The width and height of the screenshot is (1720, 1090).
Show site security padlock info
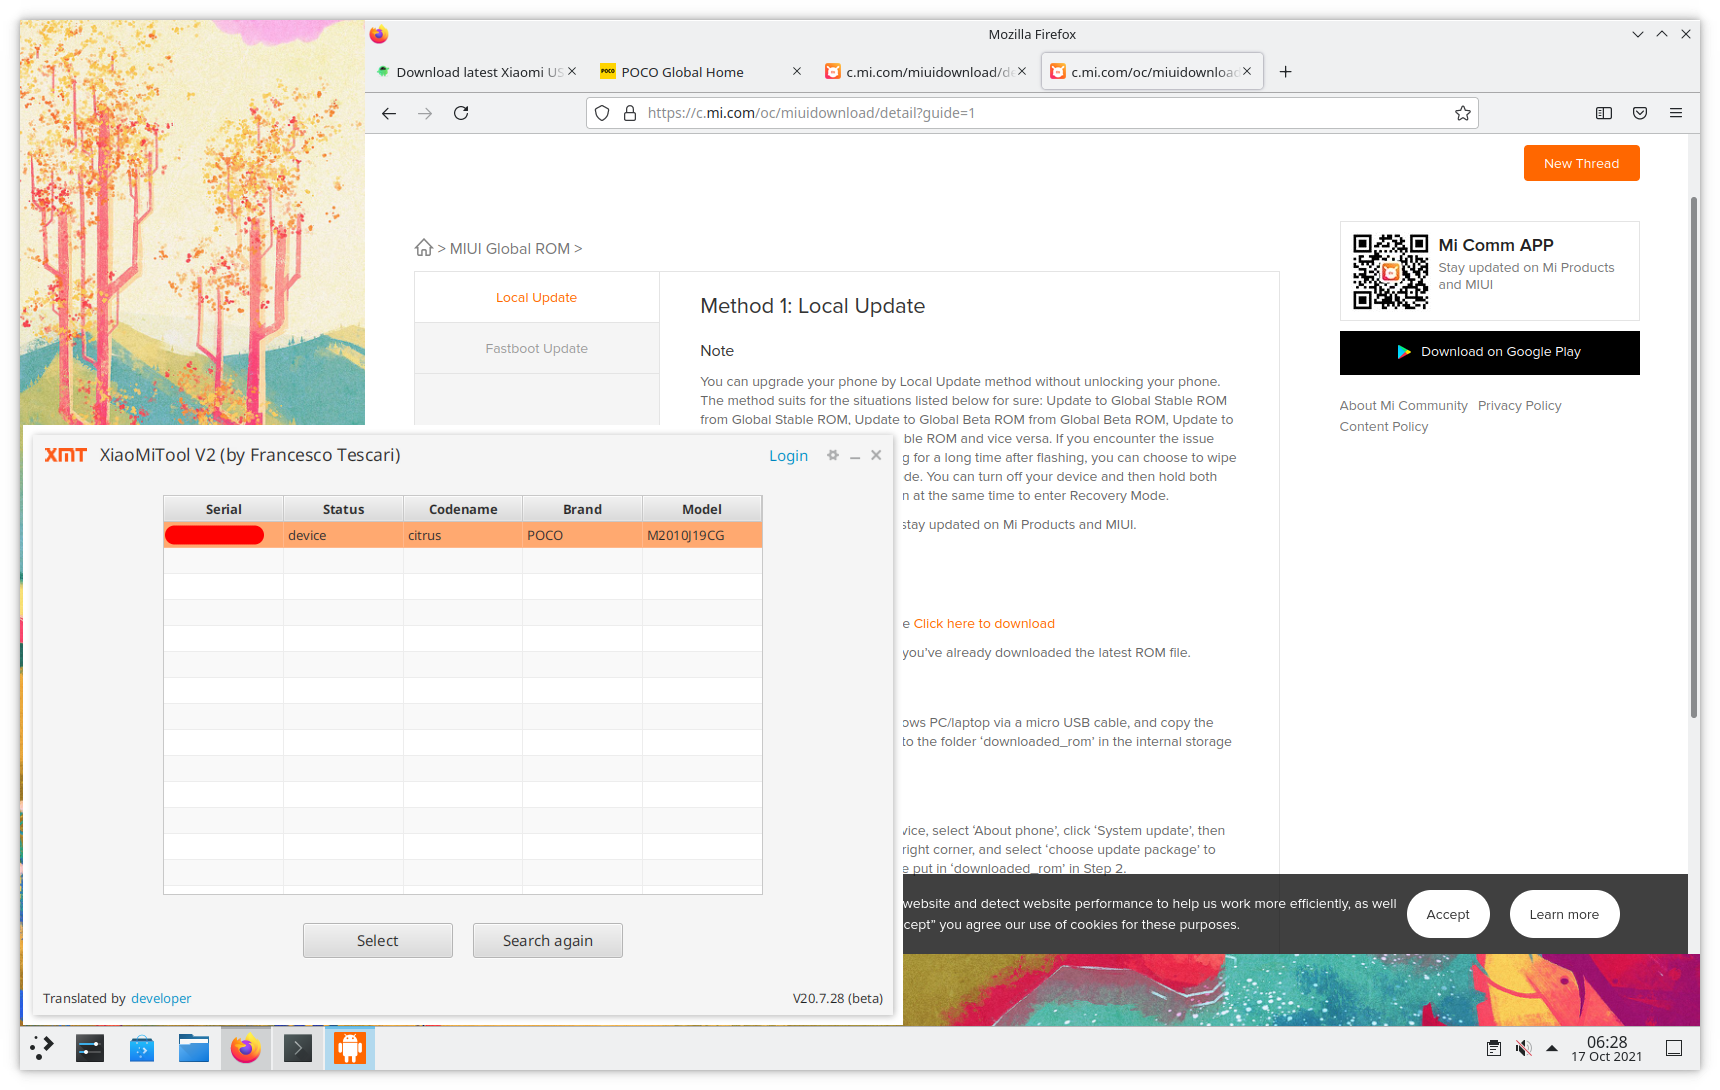(x=630, y=113)
